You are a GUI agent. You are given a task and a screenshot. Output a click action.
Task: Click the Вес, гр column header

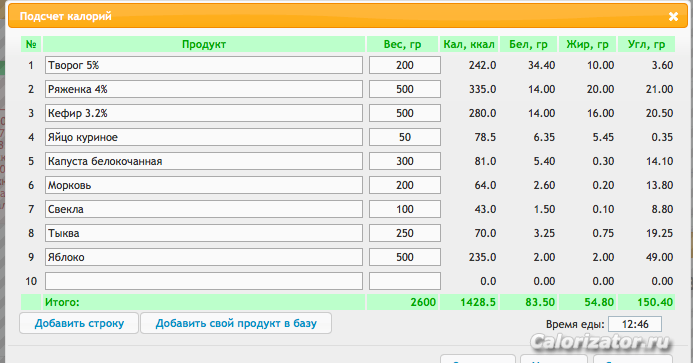(x=402, y=44)
